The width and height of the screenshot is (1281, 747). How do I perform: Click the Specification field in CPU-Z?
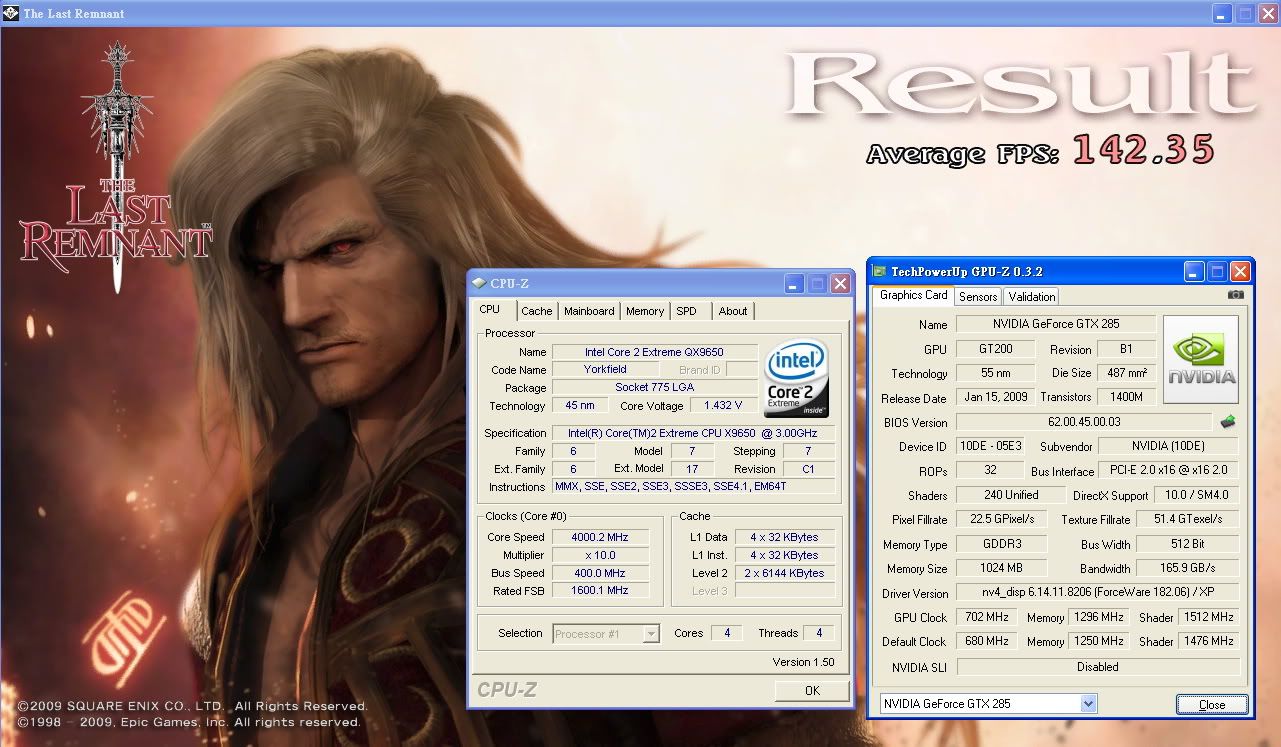pyautogui.click(x=693, y=433)
